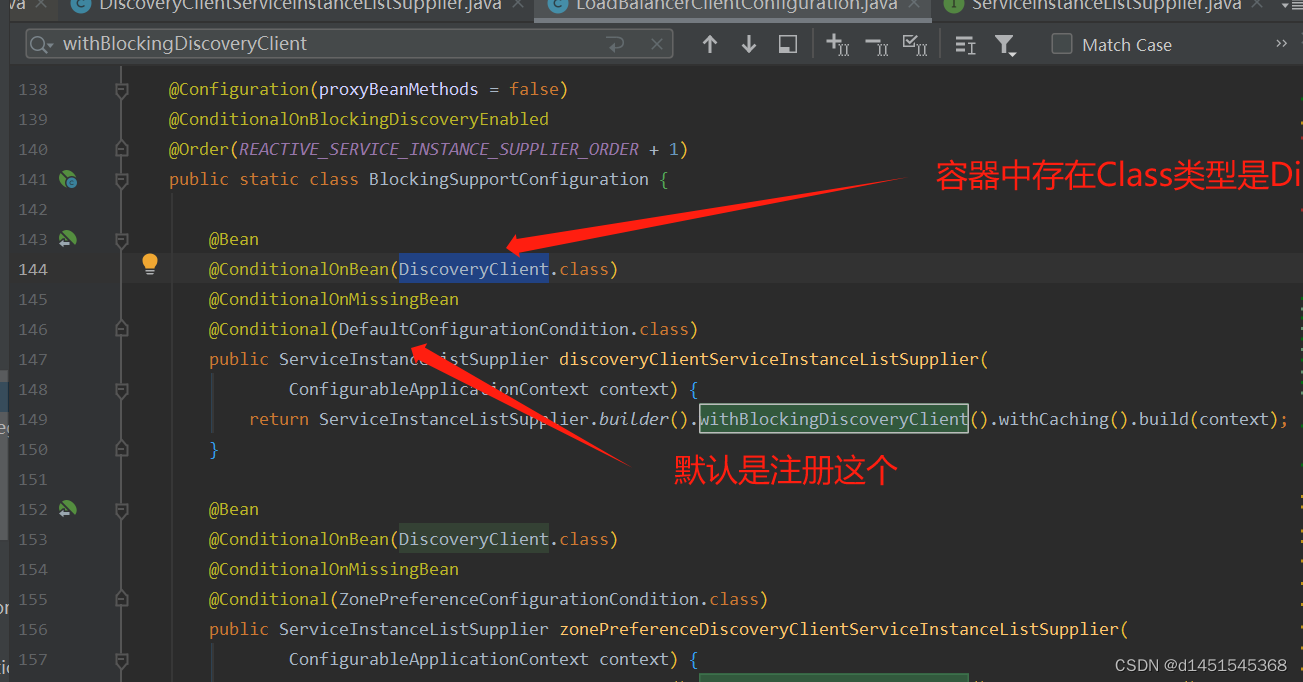Image resolution: width=1303 pixels, height=682 pixels.
Task: Open search history magnifier dropdown
Action: (x=42, y=44)
